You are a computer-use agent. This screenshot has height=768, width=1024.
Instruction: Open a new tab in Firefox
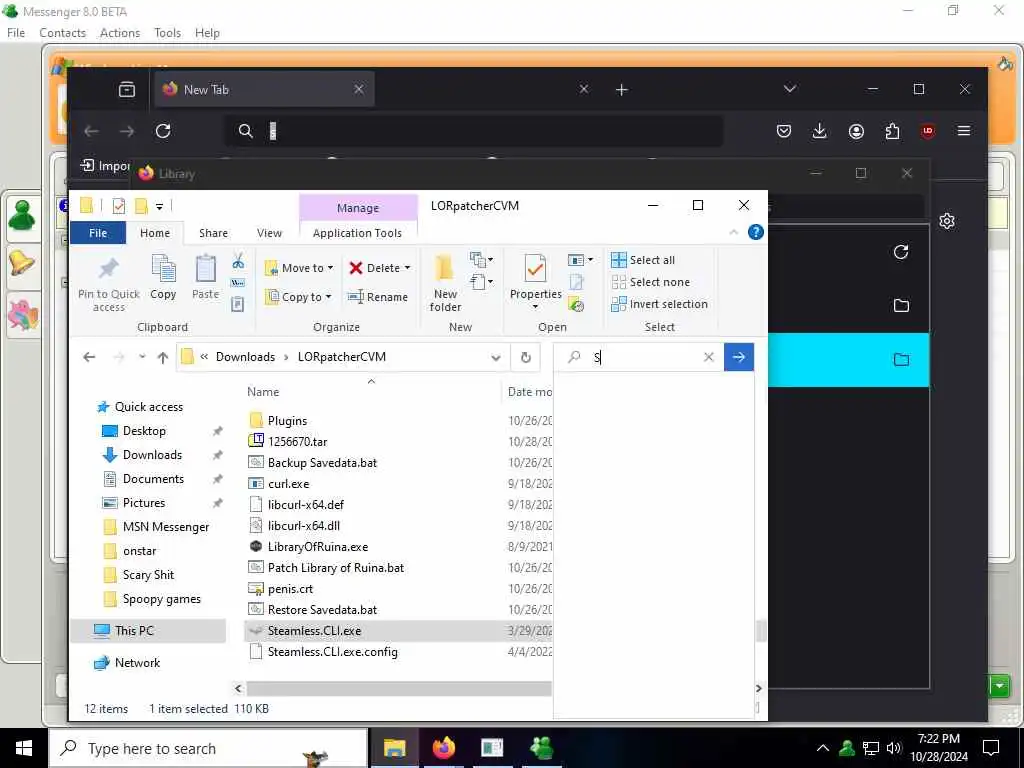pyautogui.click(x=622, y=89)
